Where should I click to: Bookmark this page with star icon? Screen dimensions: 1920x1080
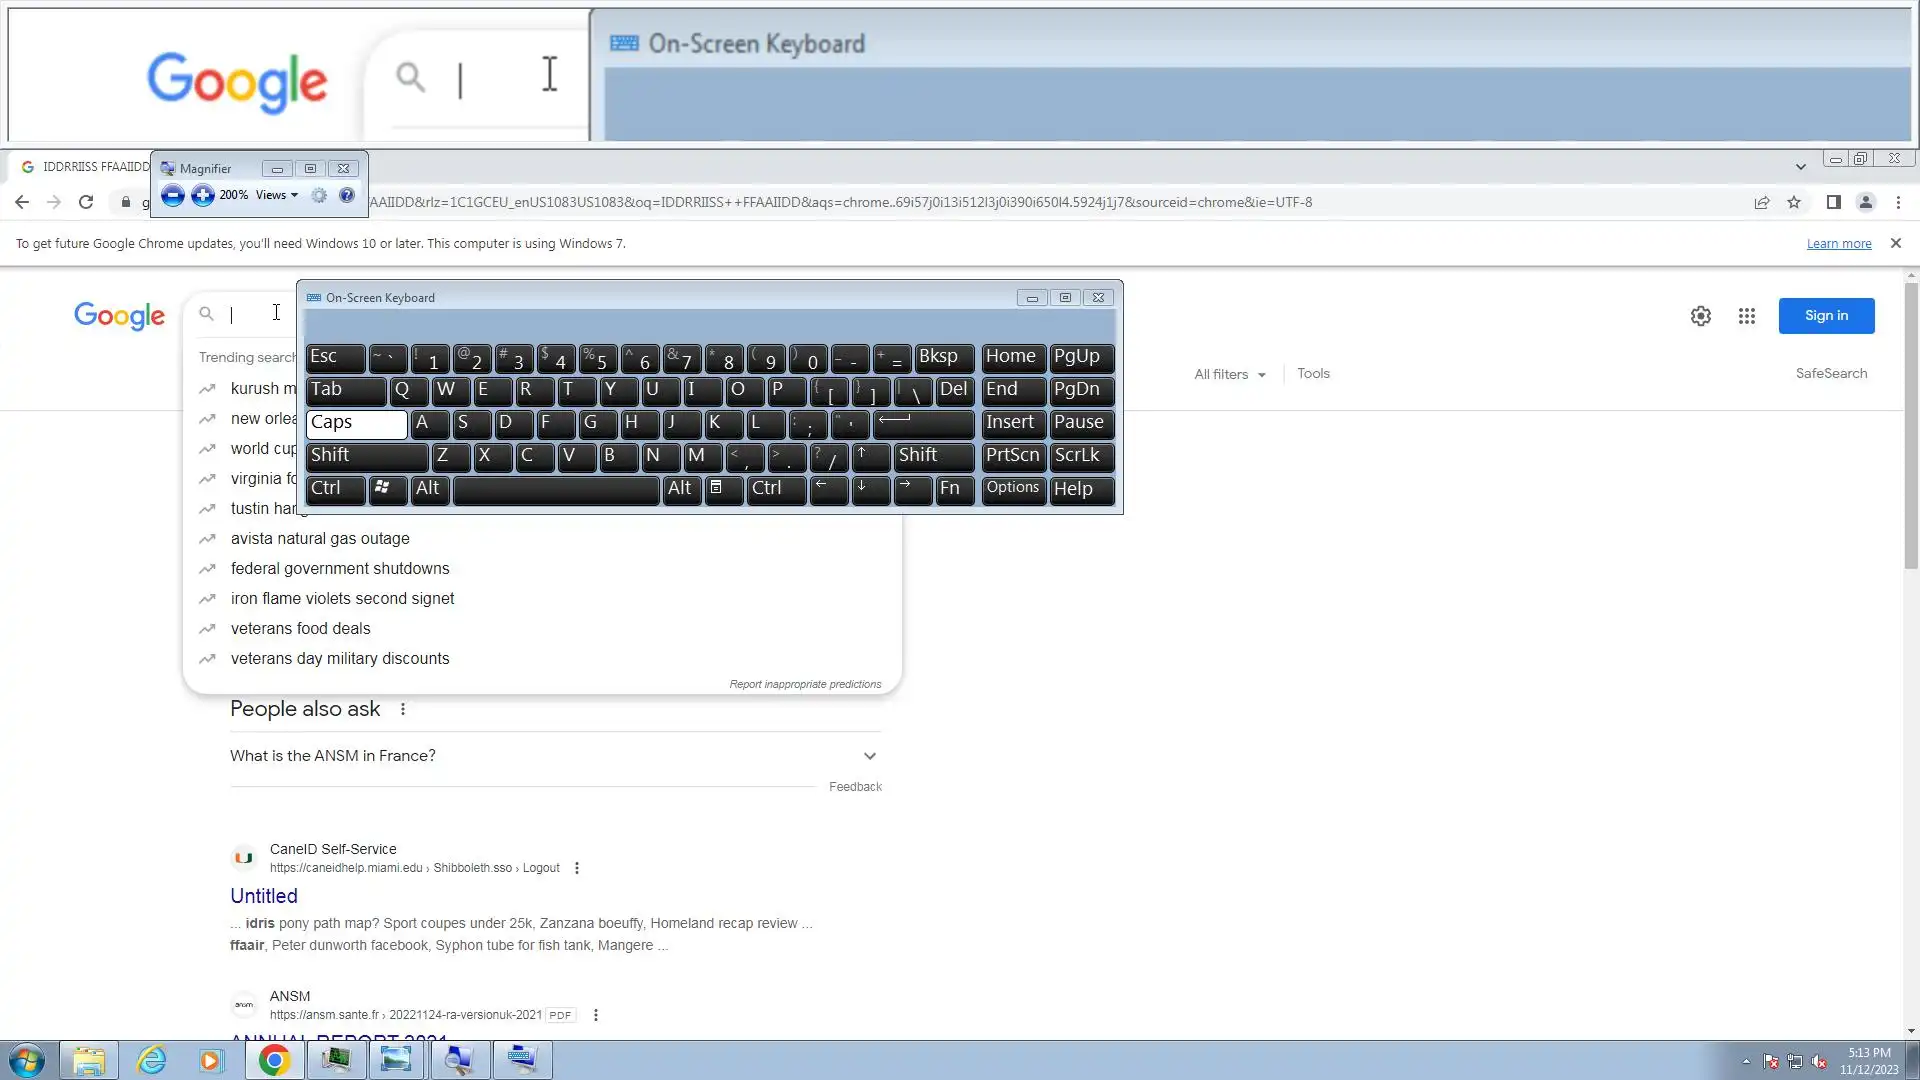[1794, 202]
